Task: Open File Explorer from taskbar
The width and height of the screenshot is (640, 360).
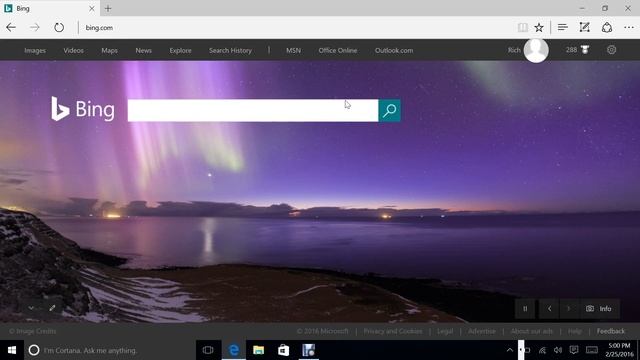Action: (x=258, y=350)
